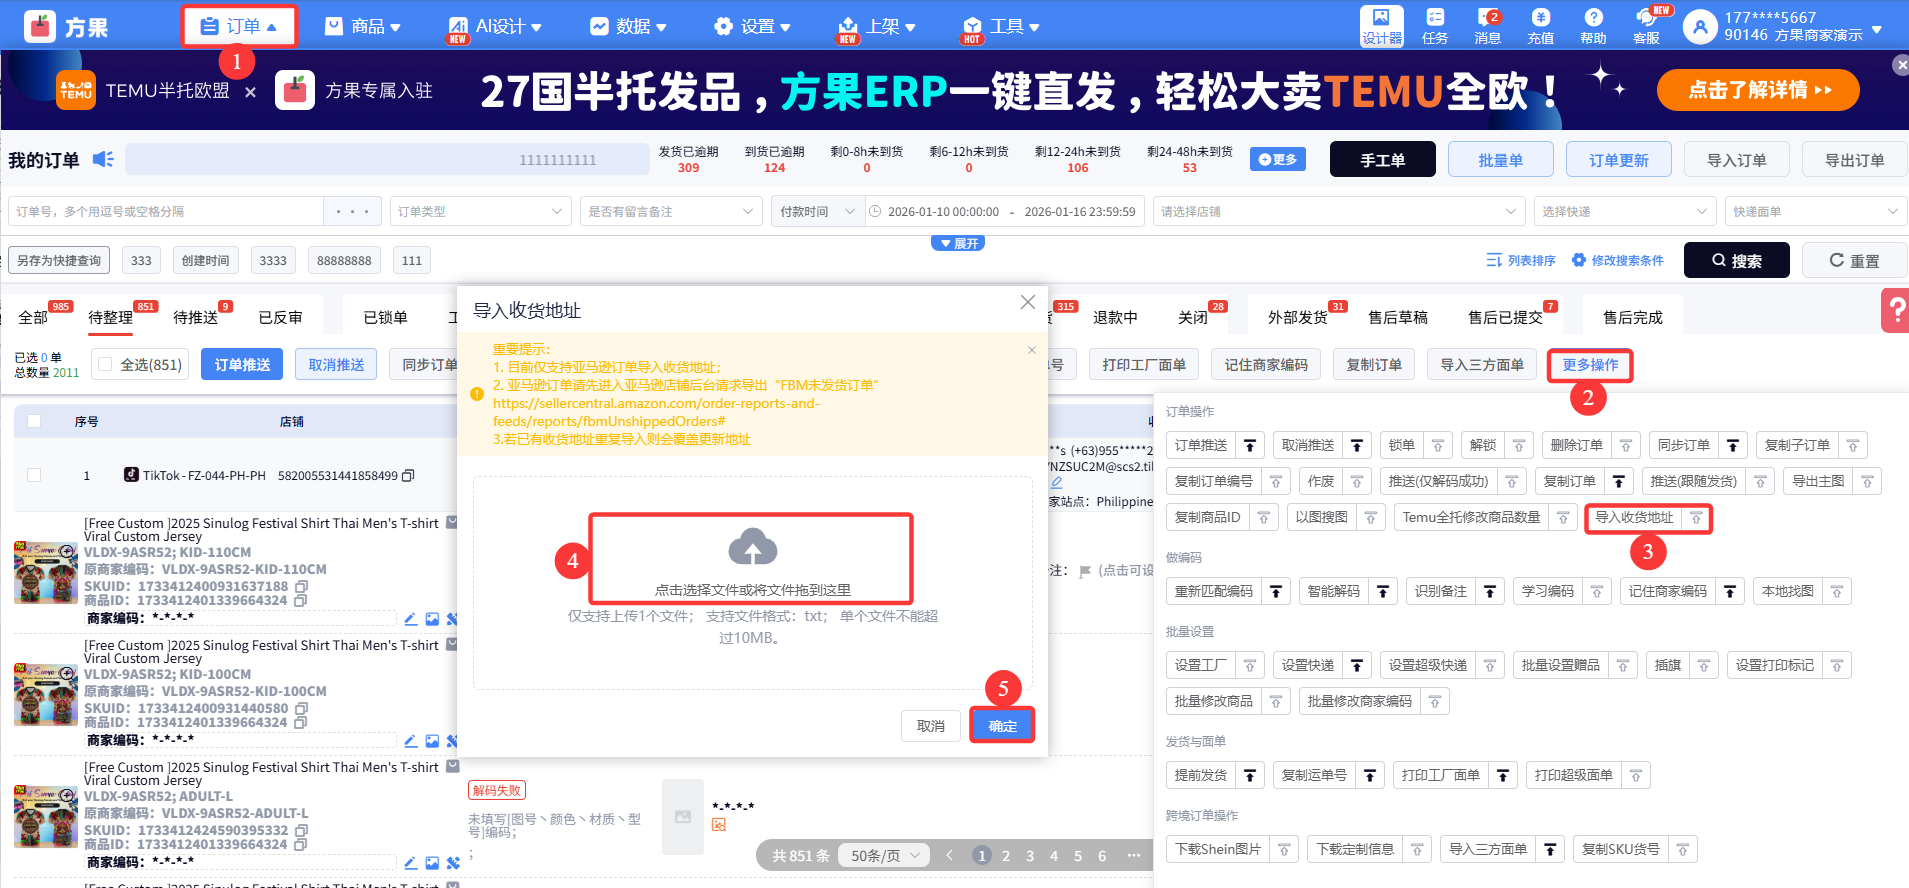This screenshot has height=888, width=1909.
Task: Open the AI设计 menu
Action: 495,26
